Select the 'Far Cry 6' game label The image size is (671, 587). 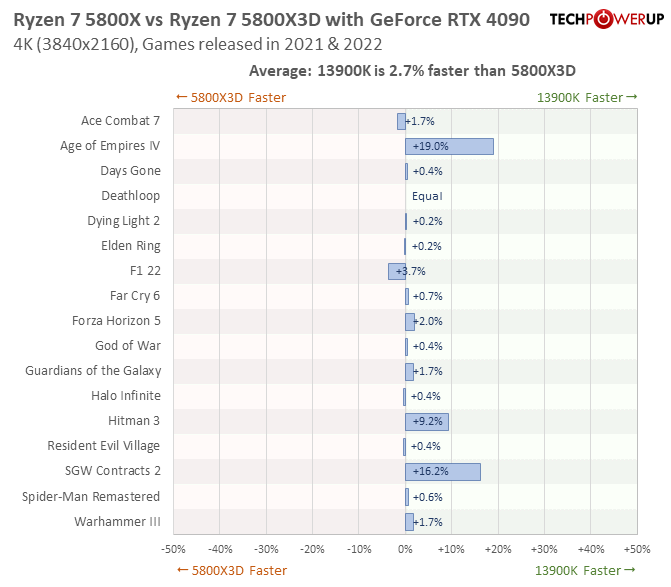point(135,296)
